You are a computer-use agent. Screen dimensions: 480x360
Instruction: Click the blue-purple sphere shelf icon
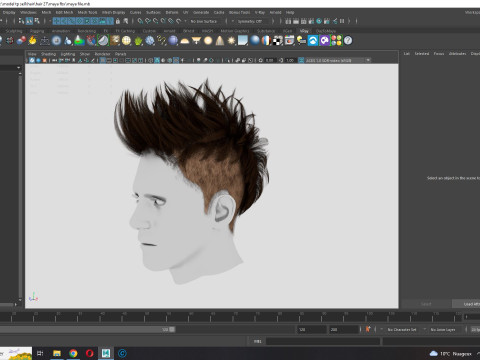tap(173, 41)
